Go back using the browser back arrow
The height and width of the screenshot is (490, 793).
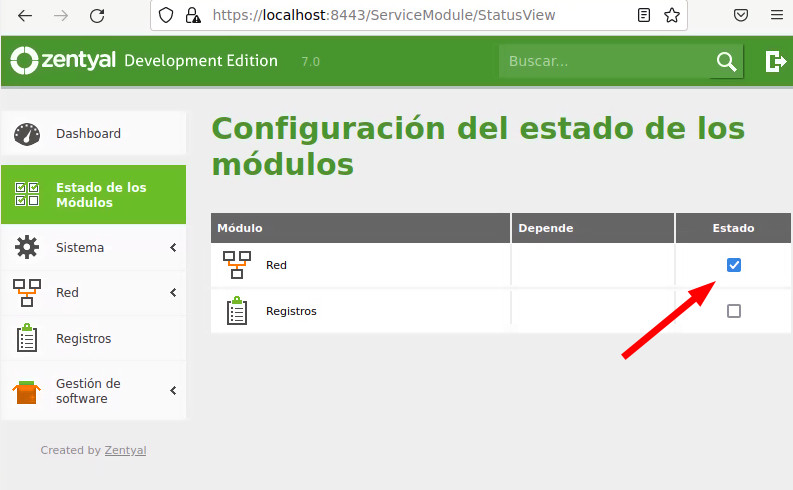[25, 16]
